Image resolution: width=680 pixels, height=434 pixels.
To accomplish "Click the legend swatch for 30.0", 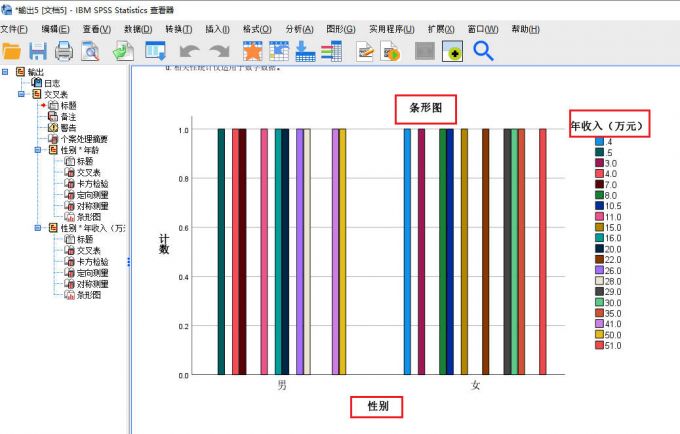I will pos(599,302).
